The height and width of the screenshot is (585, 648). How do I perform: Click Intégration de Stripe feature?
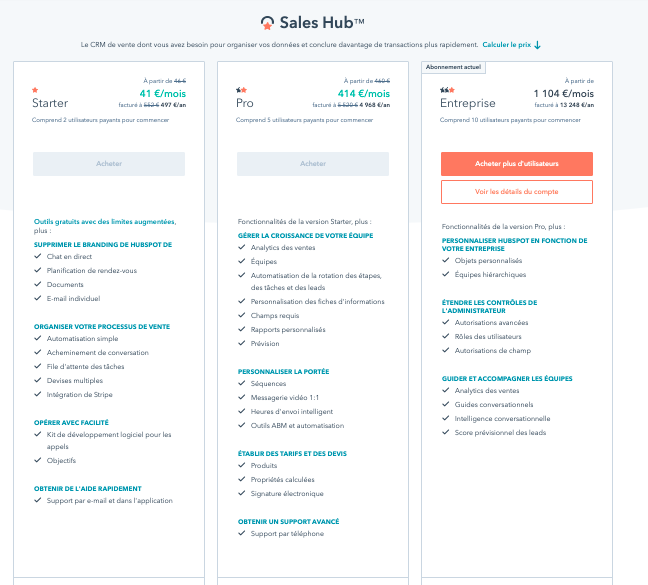click(x=79, y=395)
